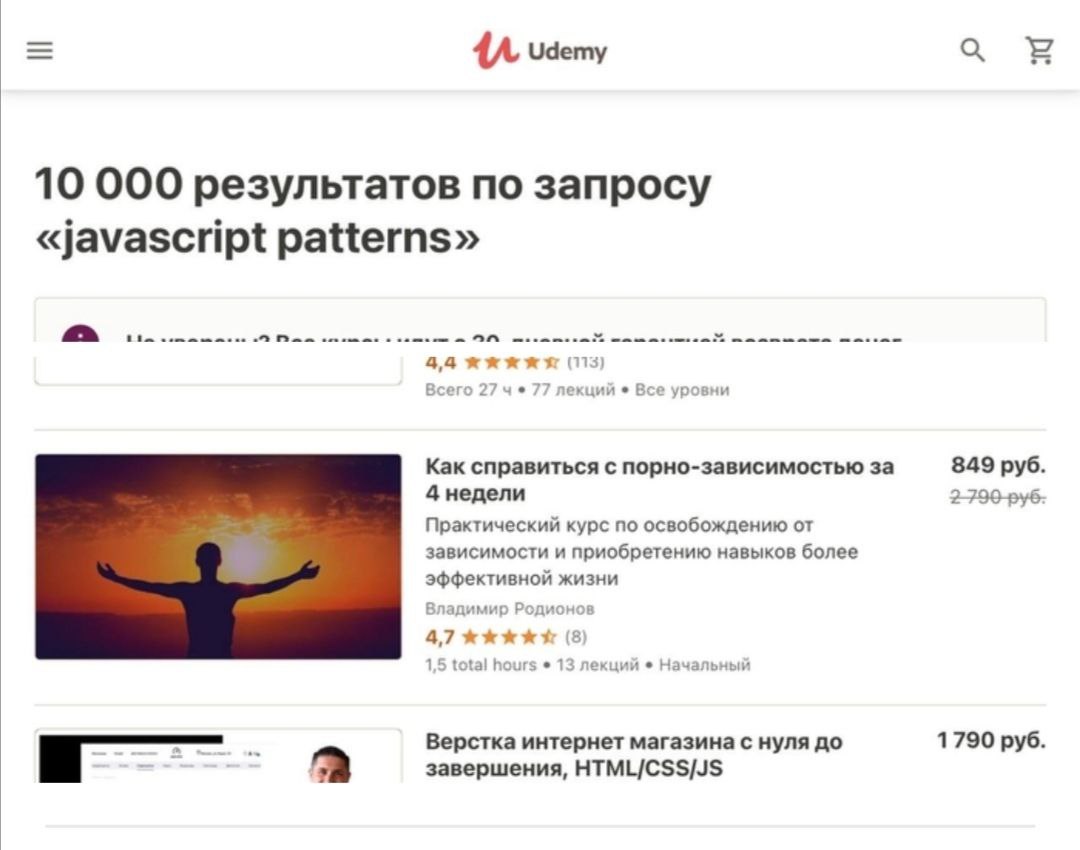Viewport: 1080px width, 850px height.
Task: Open the hamburger navigation menu
Action: [39, 50]
